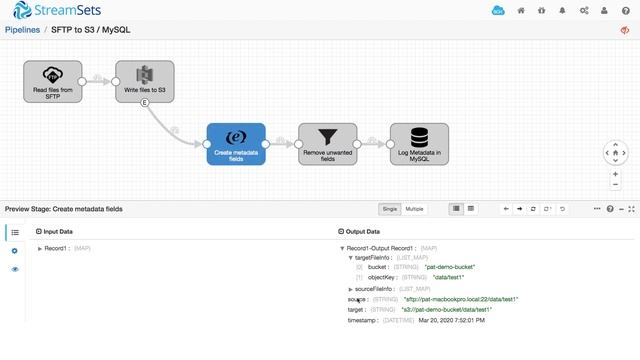Screen dimensions: 640x360
Task: Collapse the Record1-Output Record1 node
Action: tap(342, 249)
